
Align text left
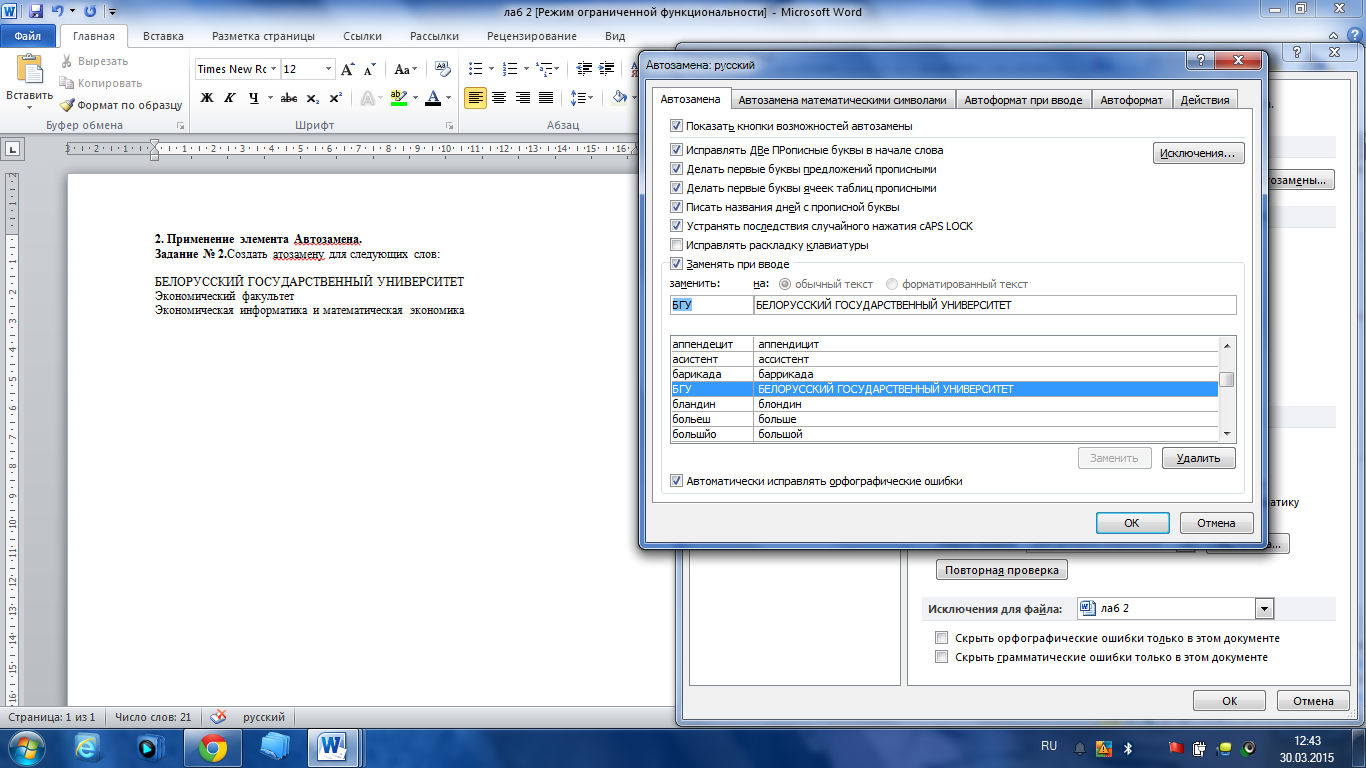tap(476, 98)
